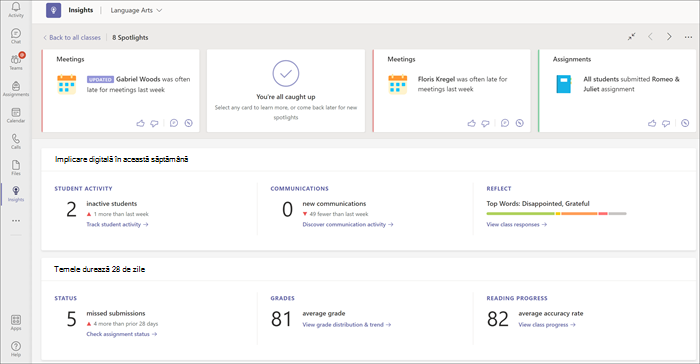Click the Reflect responses color bar

coord(556,214)
